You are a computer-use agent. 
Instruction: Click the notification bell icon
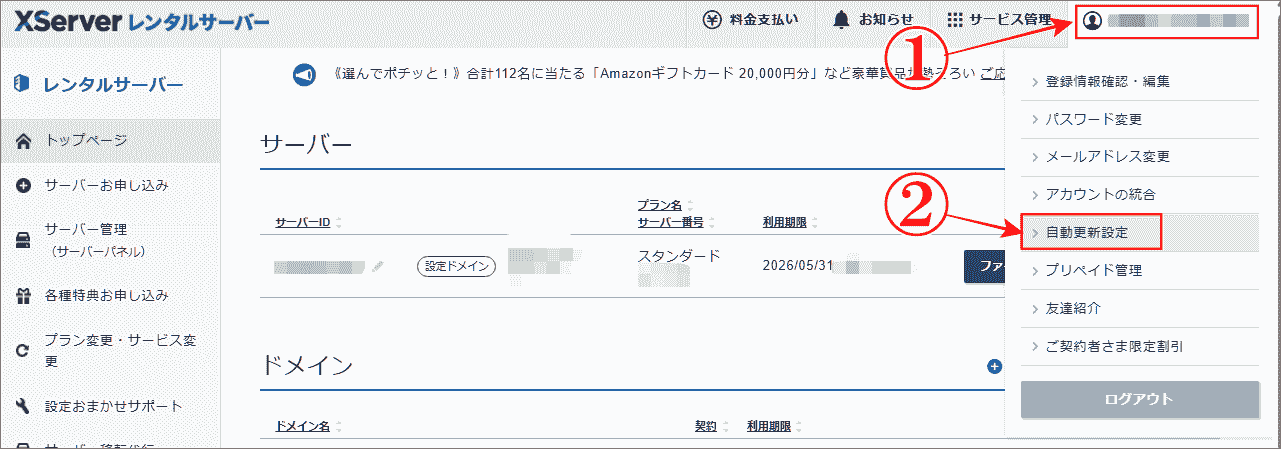842,20
